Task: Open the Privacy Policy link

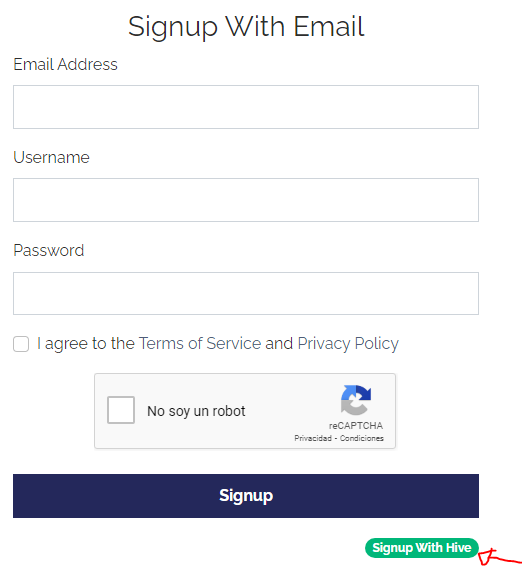Action: (x=348, y=343)
